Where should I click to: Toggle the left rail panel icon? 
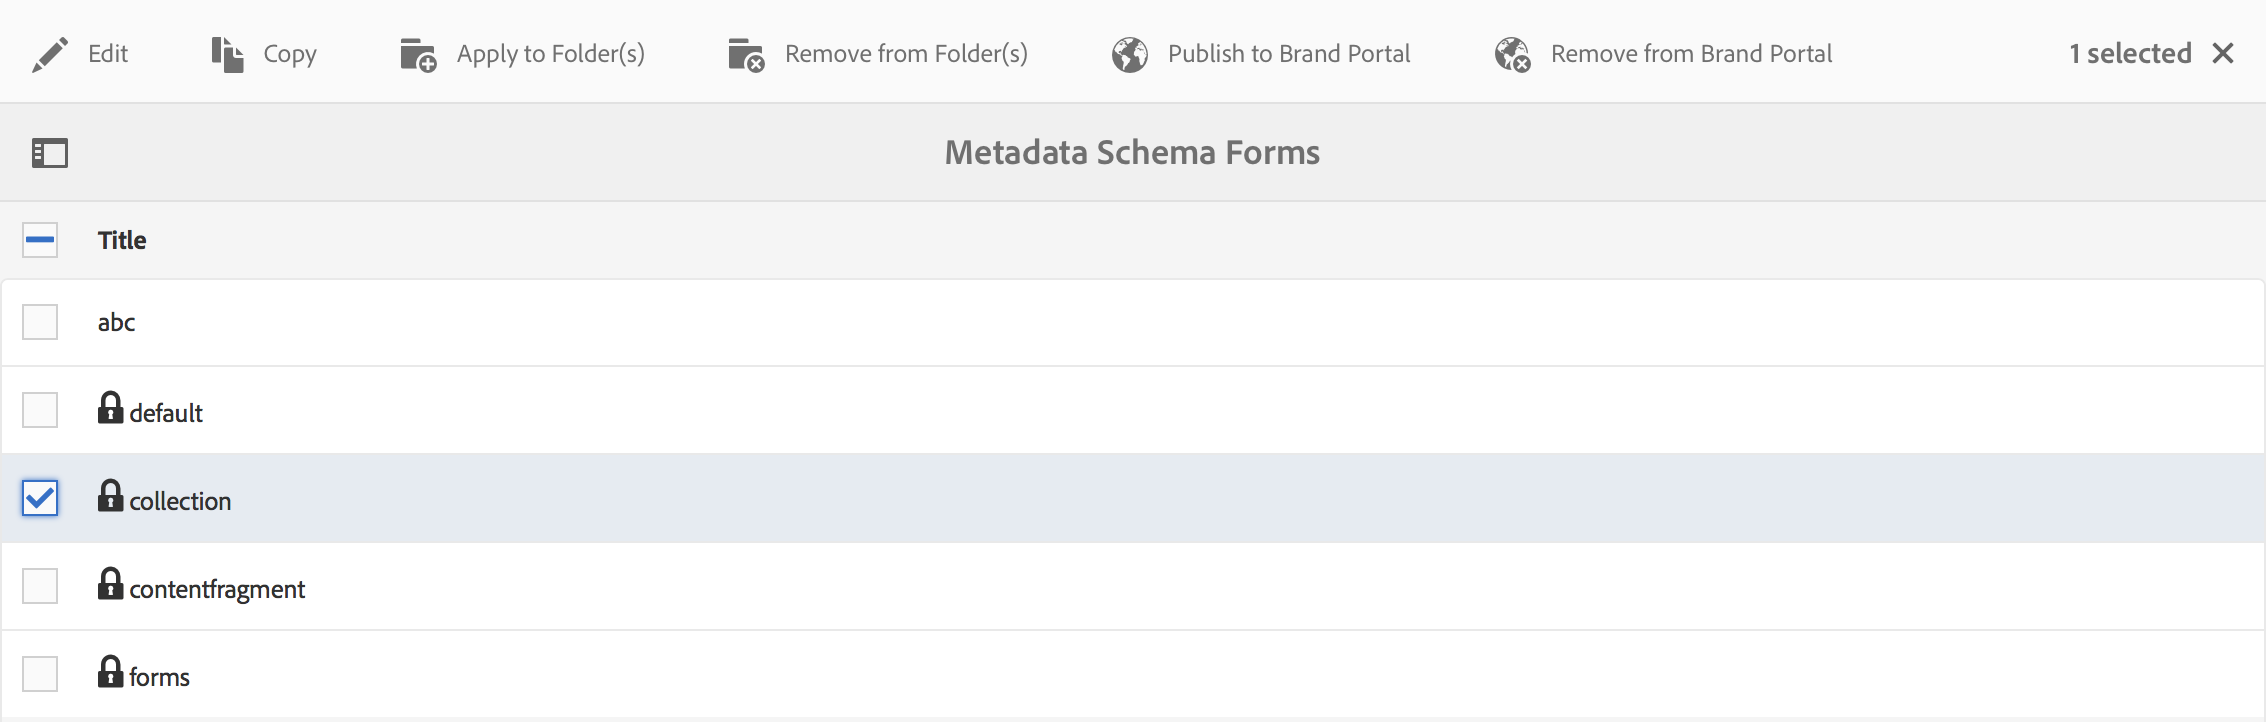(50, 153)
